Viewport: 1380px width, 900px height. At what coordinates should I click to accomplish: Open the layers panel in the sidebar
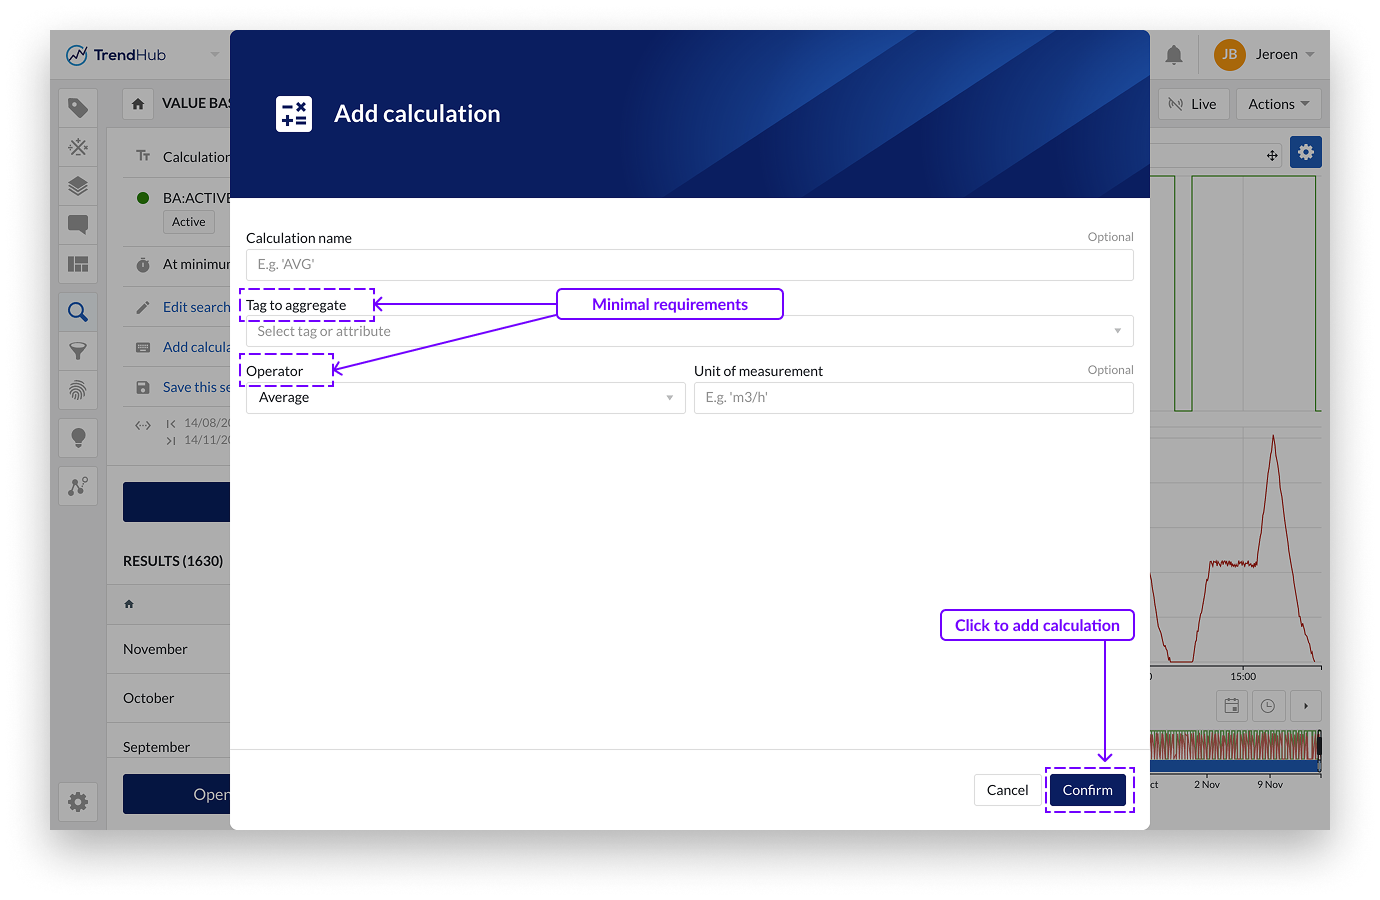point(78,186)
